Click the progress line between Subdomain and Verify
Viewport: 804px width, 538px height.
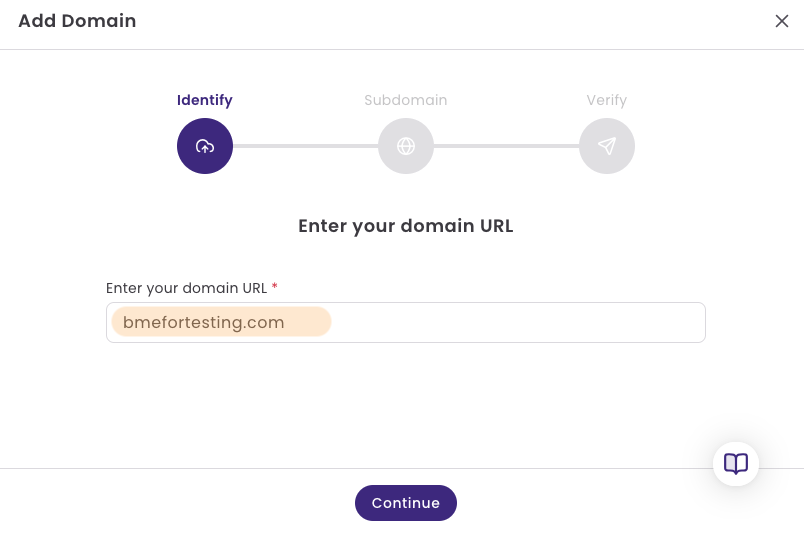click(506, 146)
